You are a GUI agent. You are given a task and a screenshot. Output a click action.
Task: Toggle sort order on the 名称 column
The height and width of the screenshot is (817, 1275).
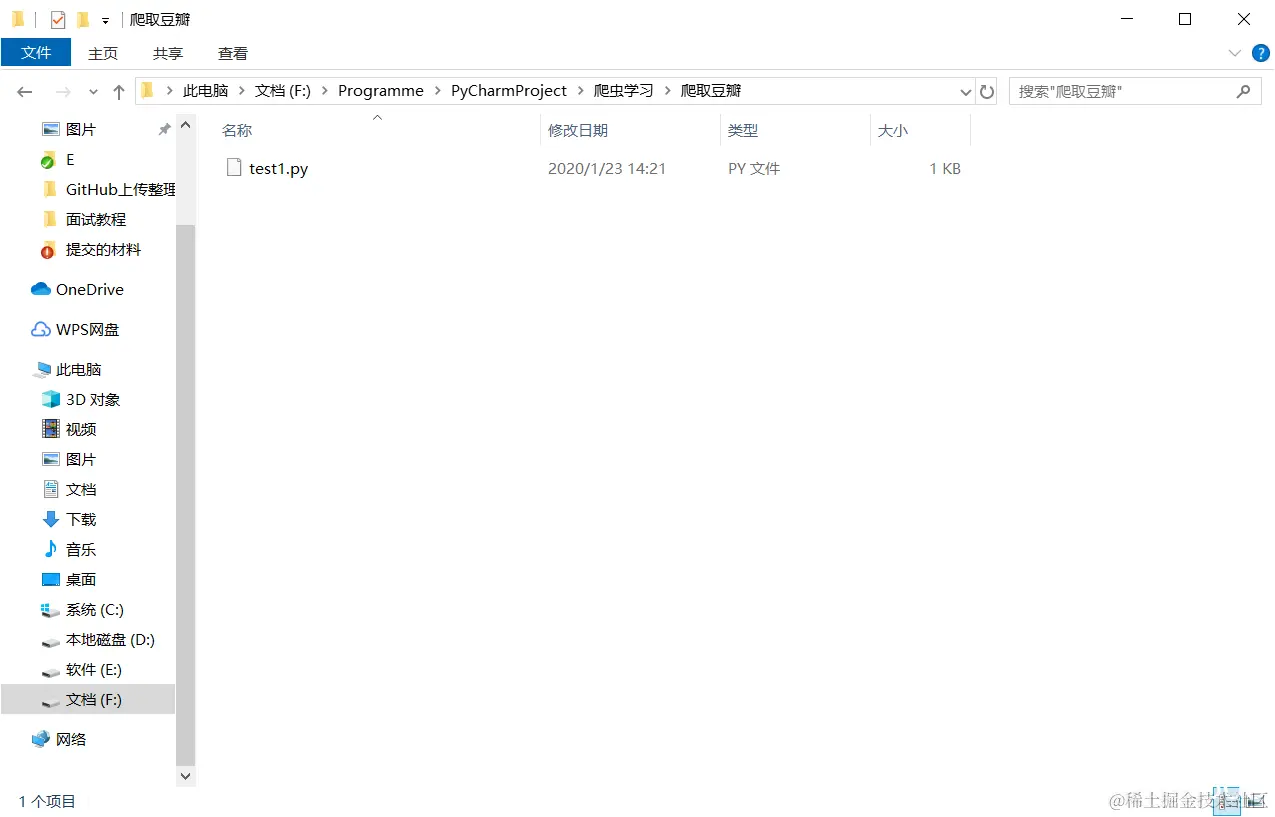(237, 129)
